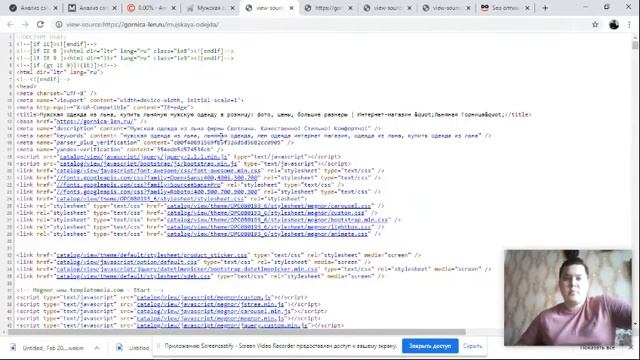Image resolution: width=640 pixels, height=360 pixels.
Task: Click 'Megnor www.templatemela.com - Start' comment
Action: tap(90, 290)
